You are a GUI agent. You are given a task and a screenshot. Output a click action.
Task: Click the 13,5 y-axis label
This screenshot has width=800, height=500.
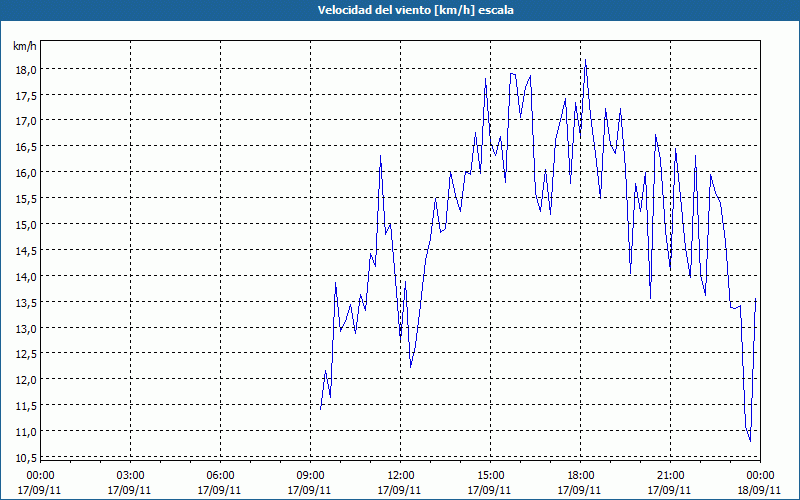pos(26,303)
